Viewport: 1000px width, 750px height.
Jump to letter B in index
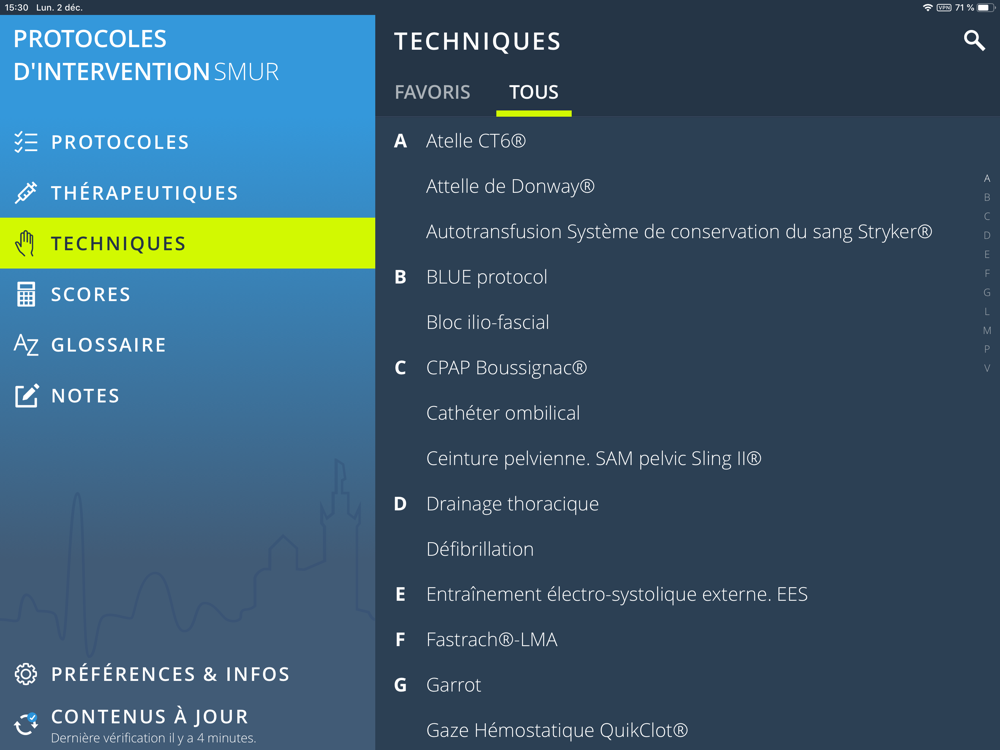(987, 197)
